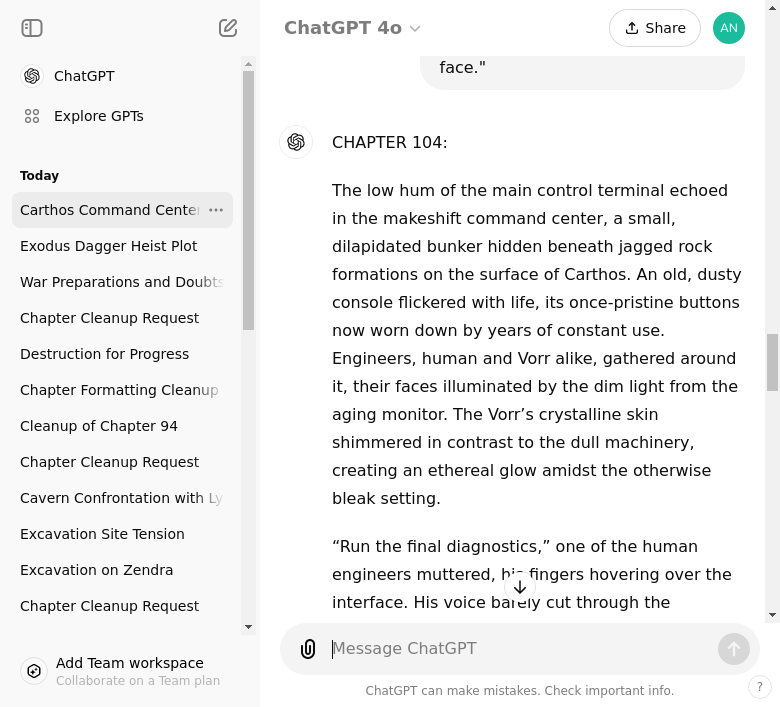
Task: Click the sidebar scroll-down arrow
Action: pos(249,627)
